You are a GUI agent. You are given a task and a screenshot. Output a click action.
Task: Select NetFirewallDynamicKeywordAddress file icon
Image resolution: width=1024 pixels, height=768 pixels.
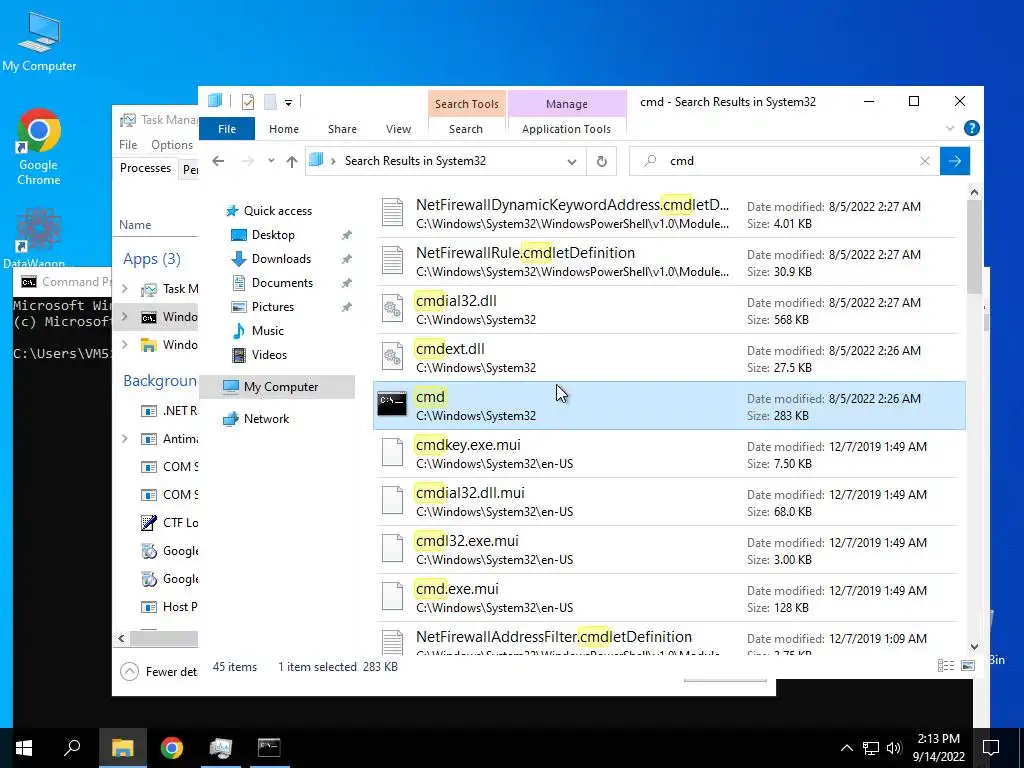coord(392,212)
